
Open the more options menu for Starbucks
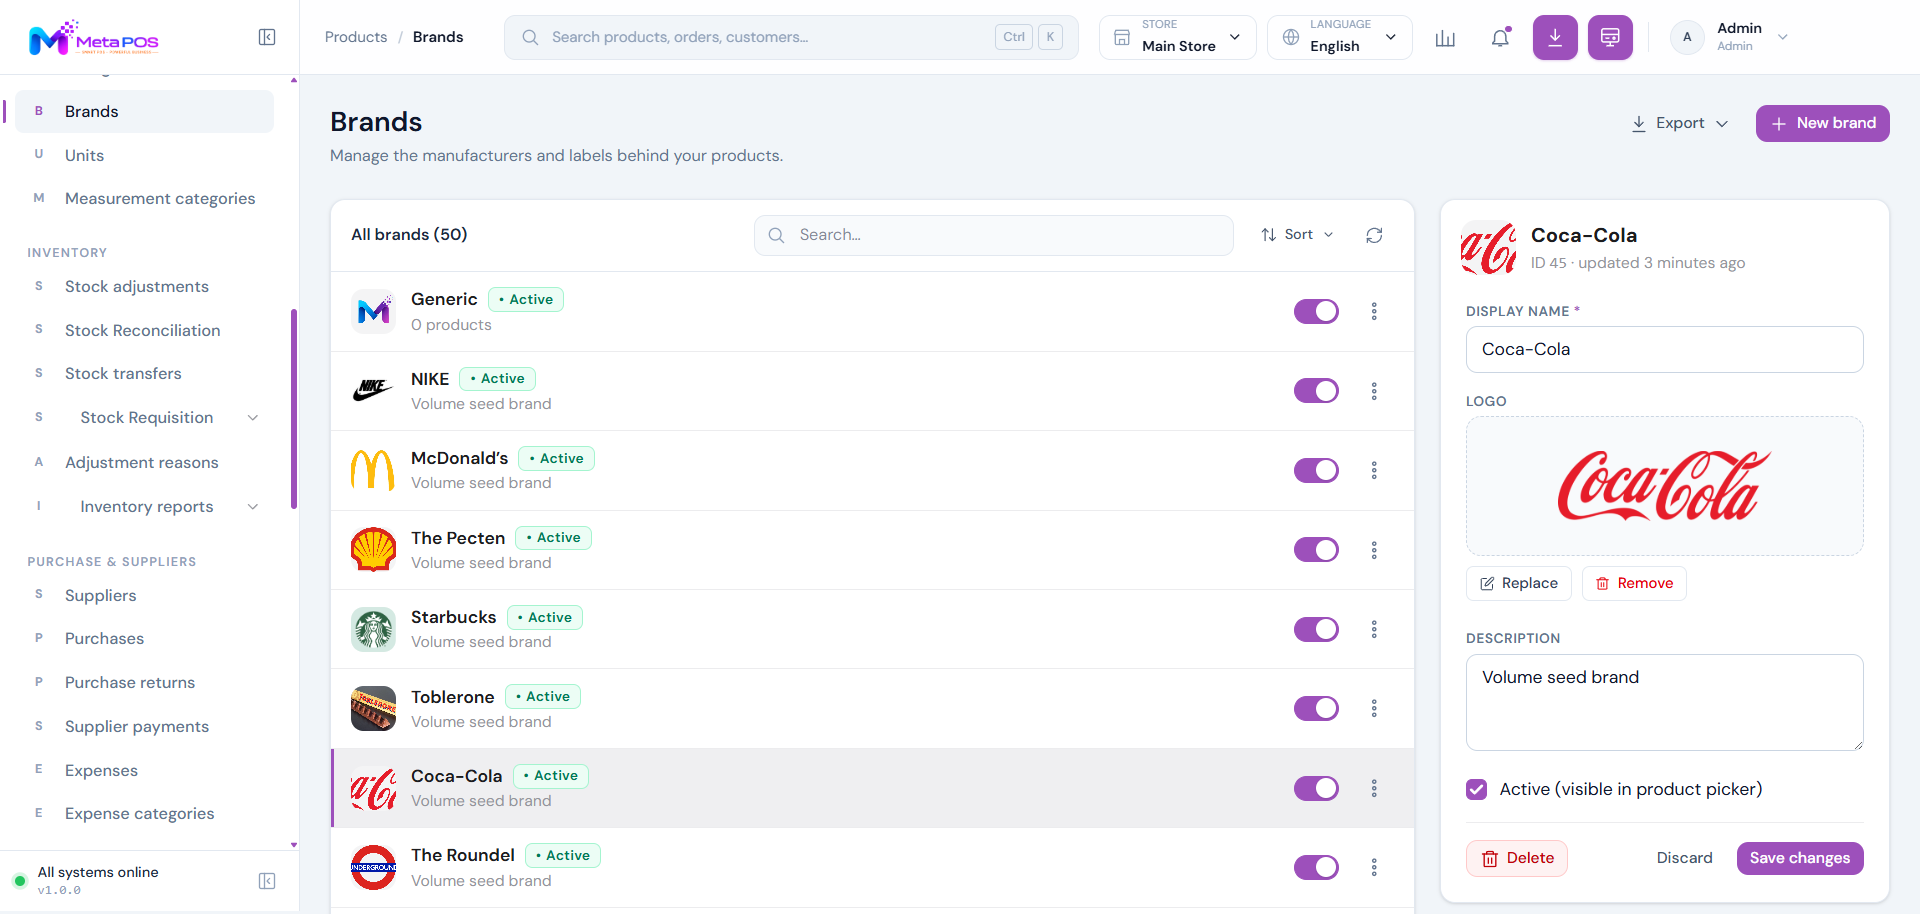point(1374,629)
